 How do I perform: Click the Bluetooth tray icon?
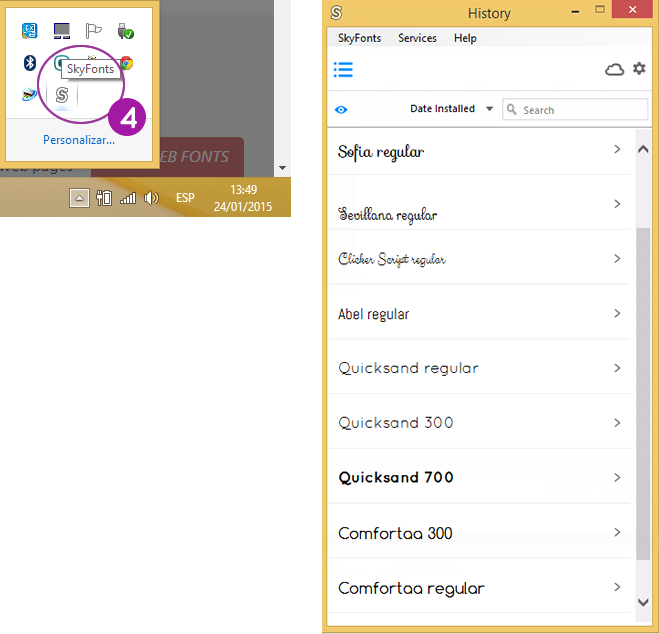tap(30, 63)
